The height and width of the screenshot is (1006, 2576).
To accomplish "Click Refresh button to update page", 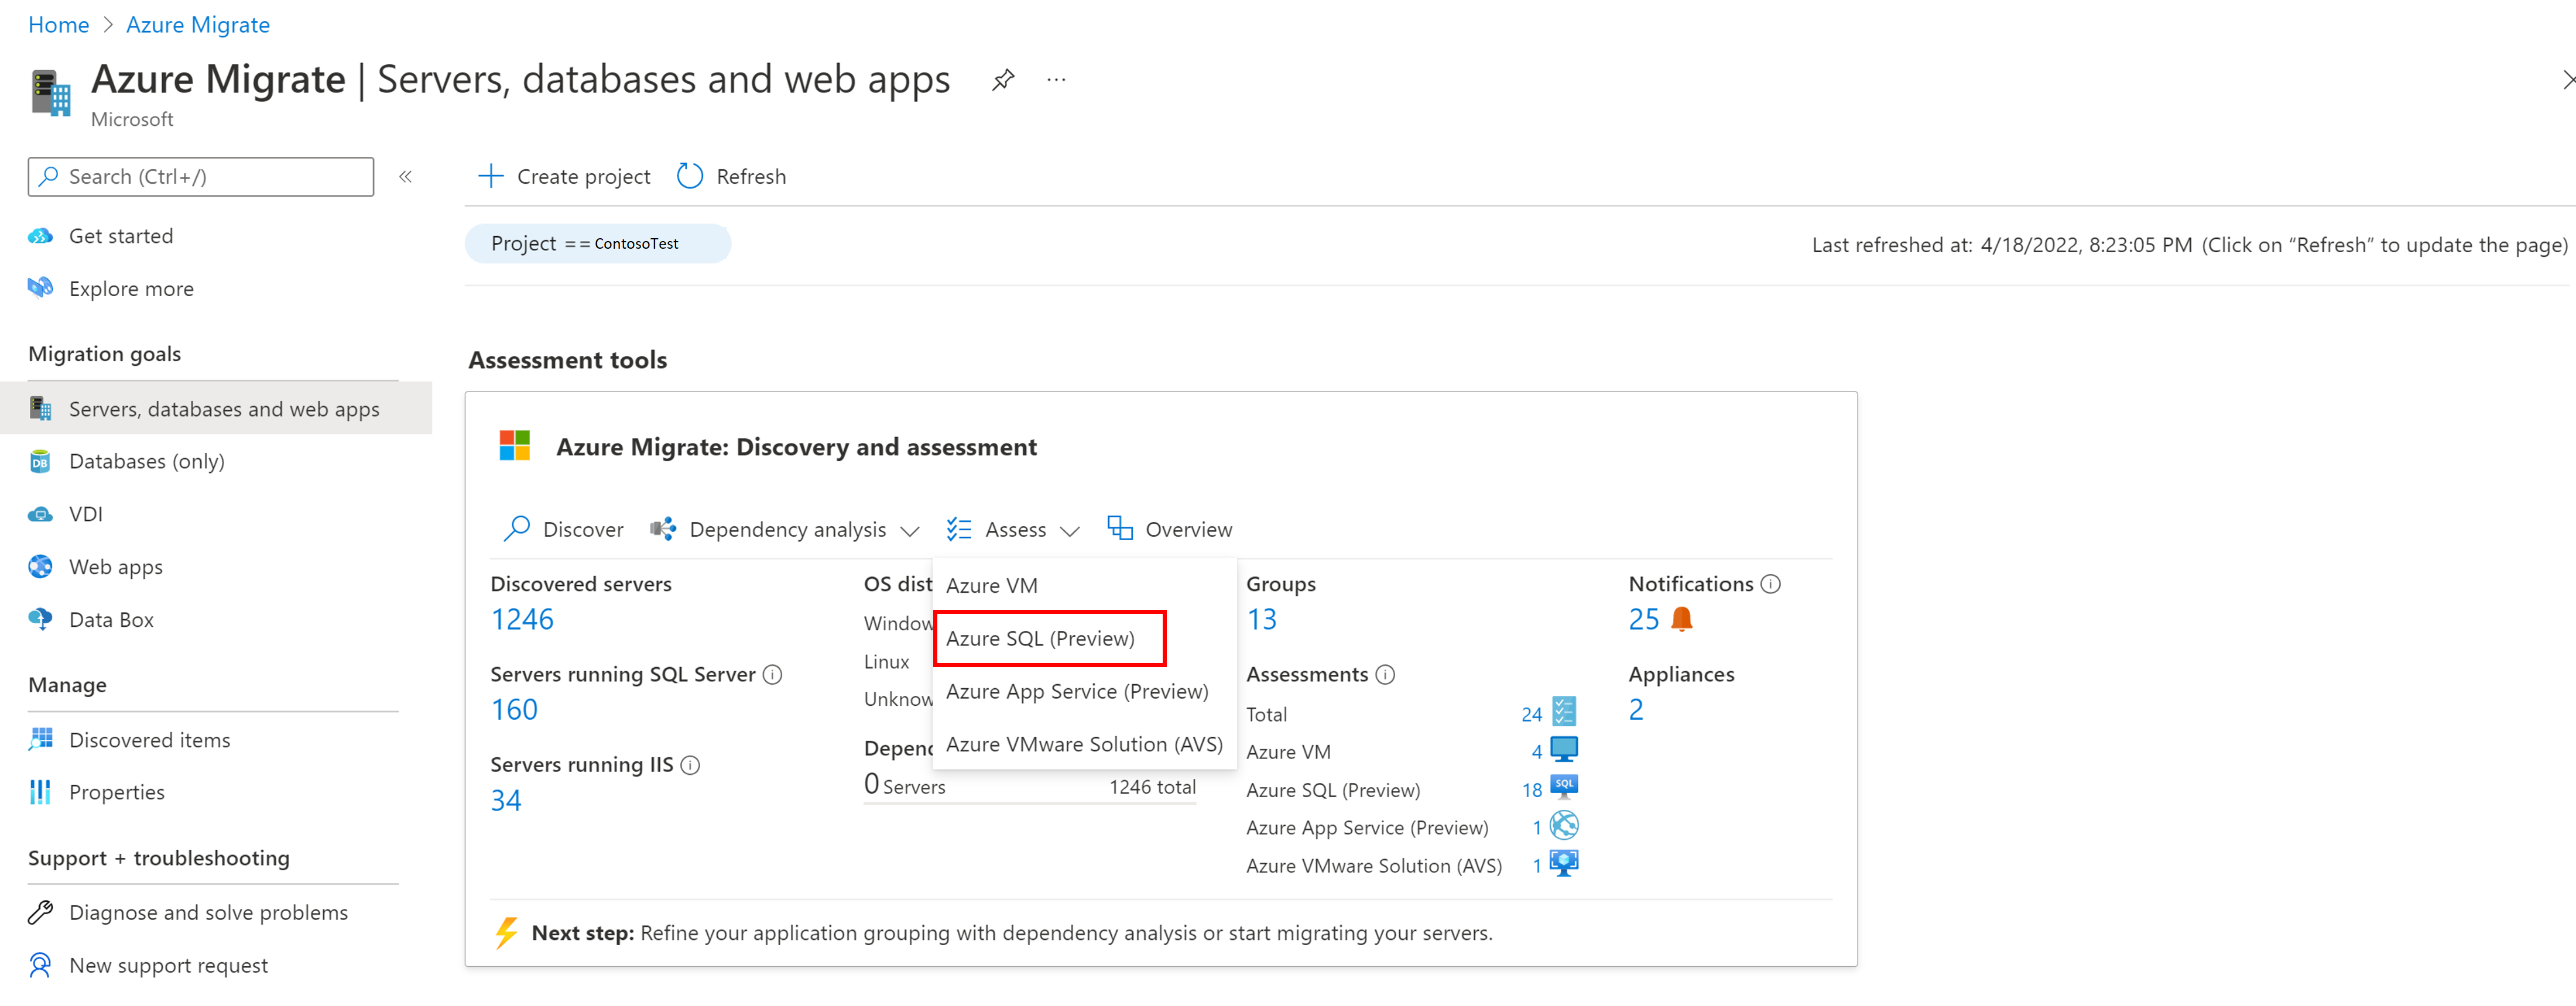I will 734,176.
